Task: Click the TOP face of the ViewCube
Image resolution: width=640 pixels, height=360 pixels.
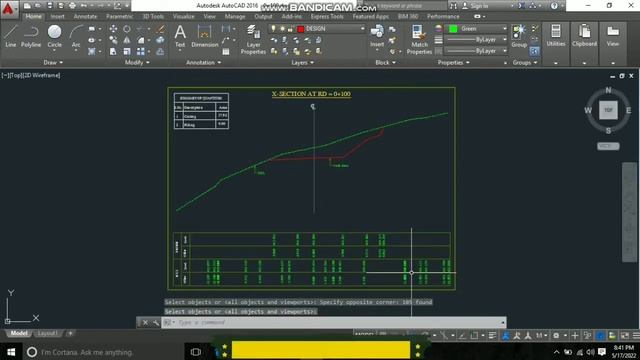Action: (x=608, y=110)
